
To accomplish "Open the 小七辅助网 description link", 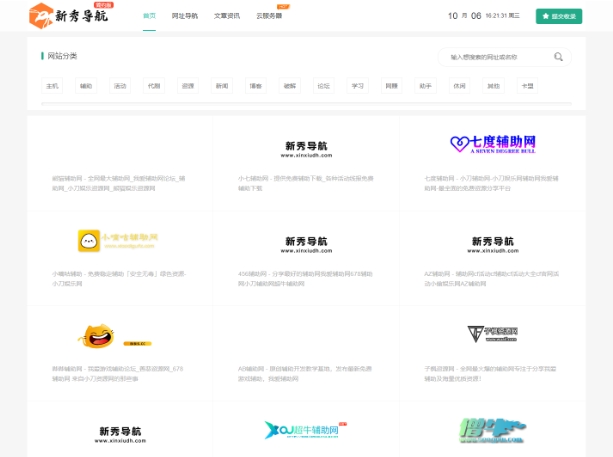I will coord(306,183).
